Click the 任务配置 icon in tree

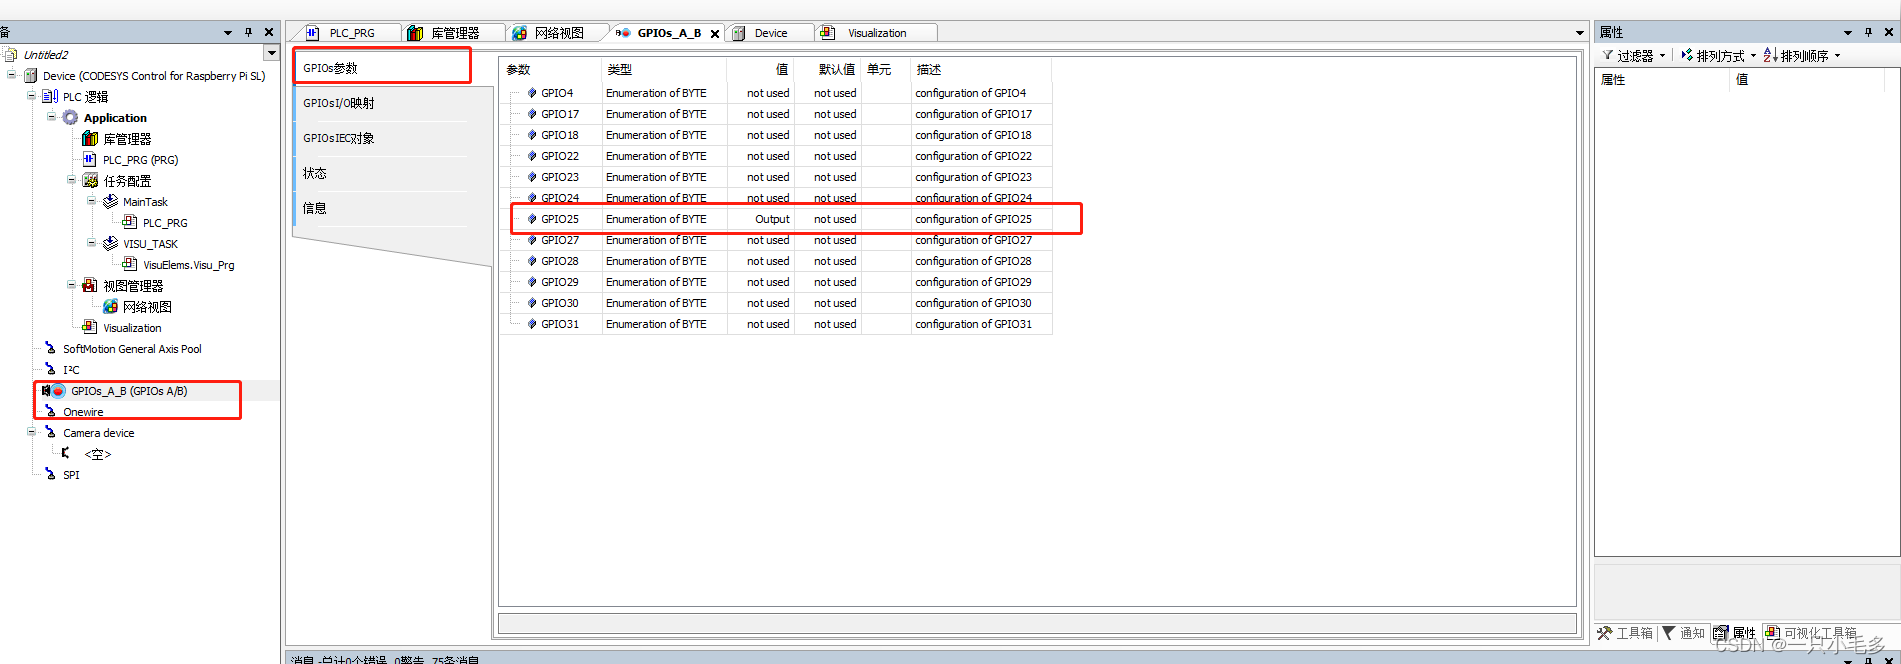[90, 180]
